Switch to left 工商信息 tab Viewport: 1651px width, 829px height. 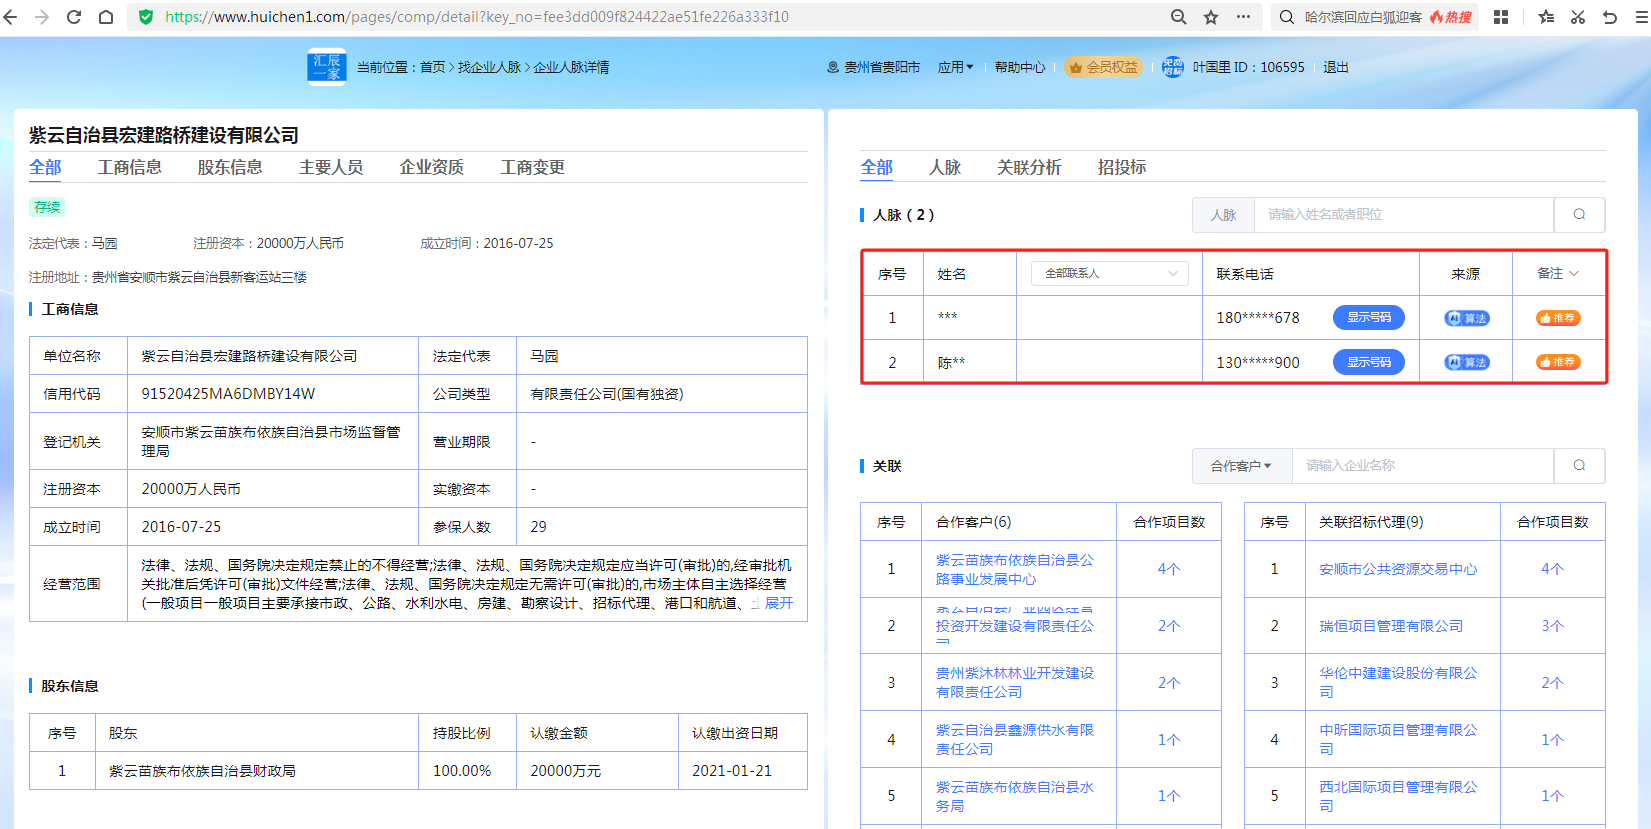click(x=130, y=167)
